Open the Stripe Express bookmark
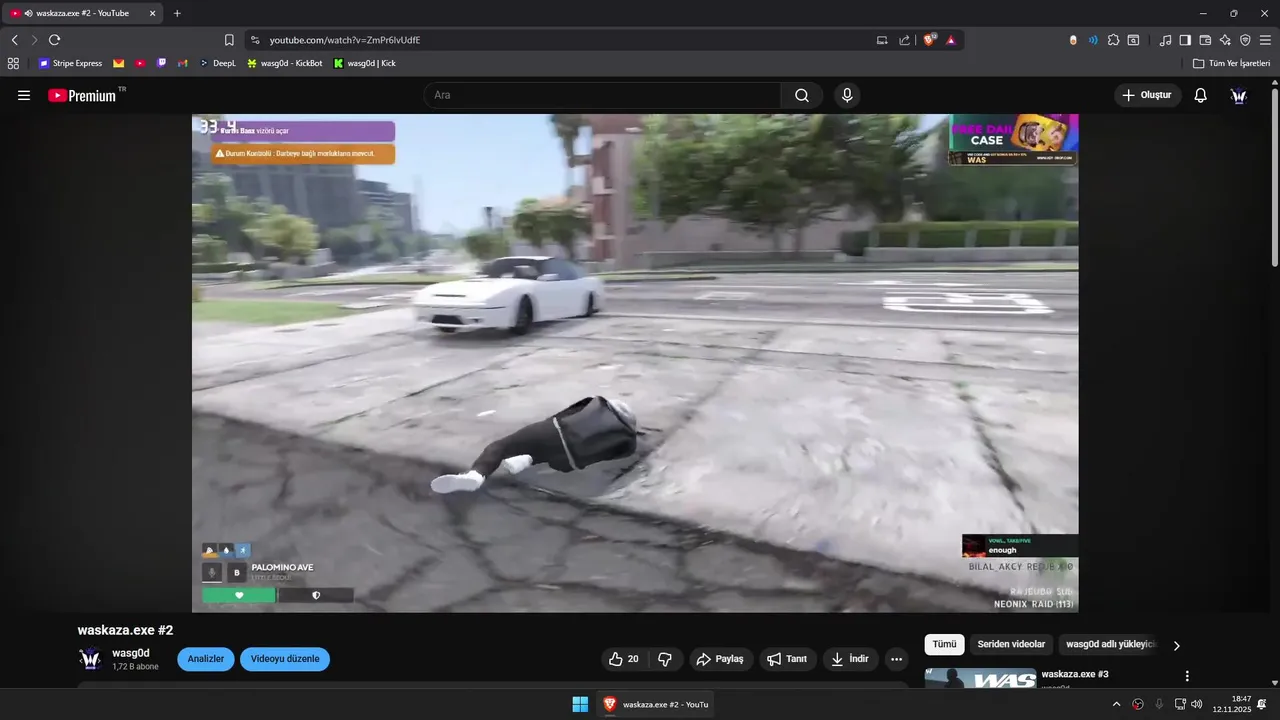 [70, 63]
